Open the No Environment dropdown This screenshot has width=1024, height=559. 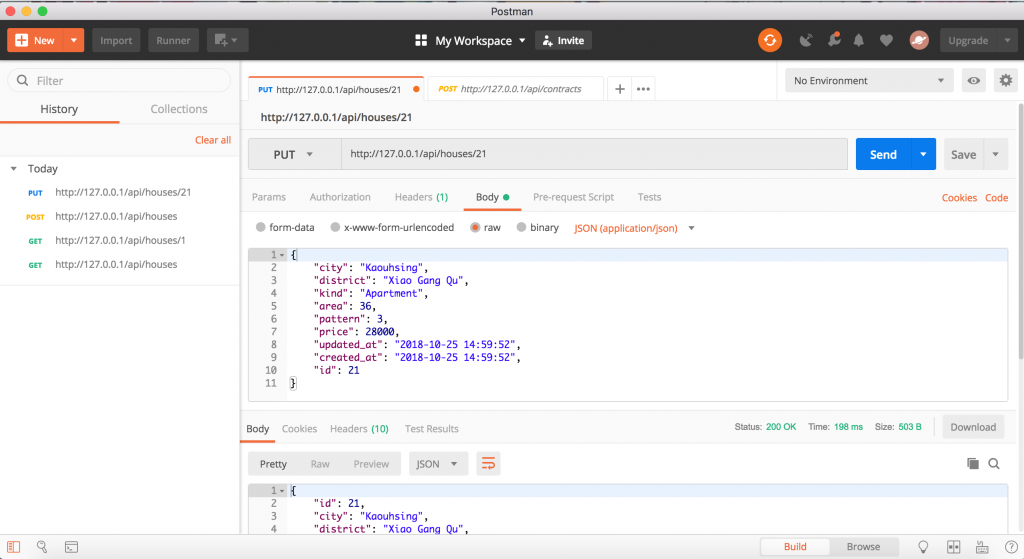point(869,80)
